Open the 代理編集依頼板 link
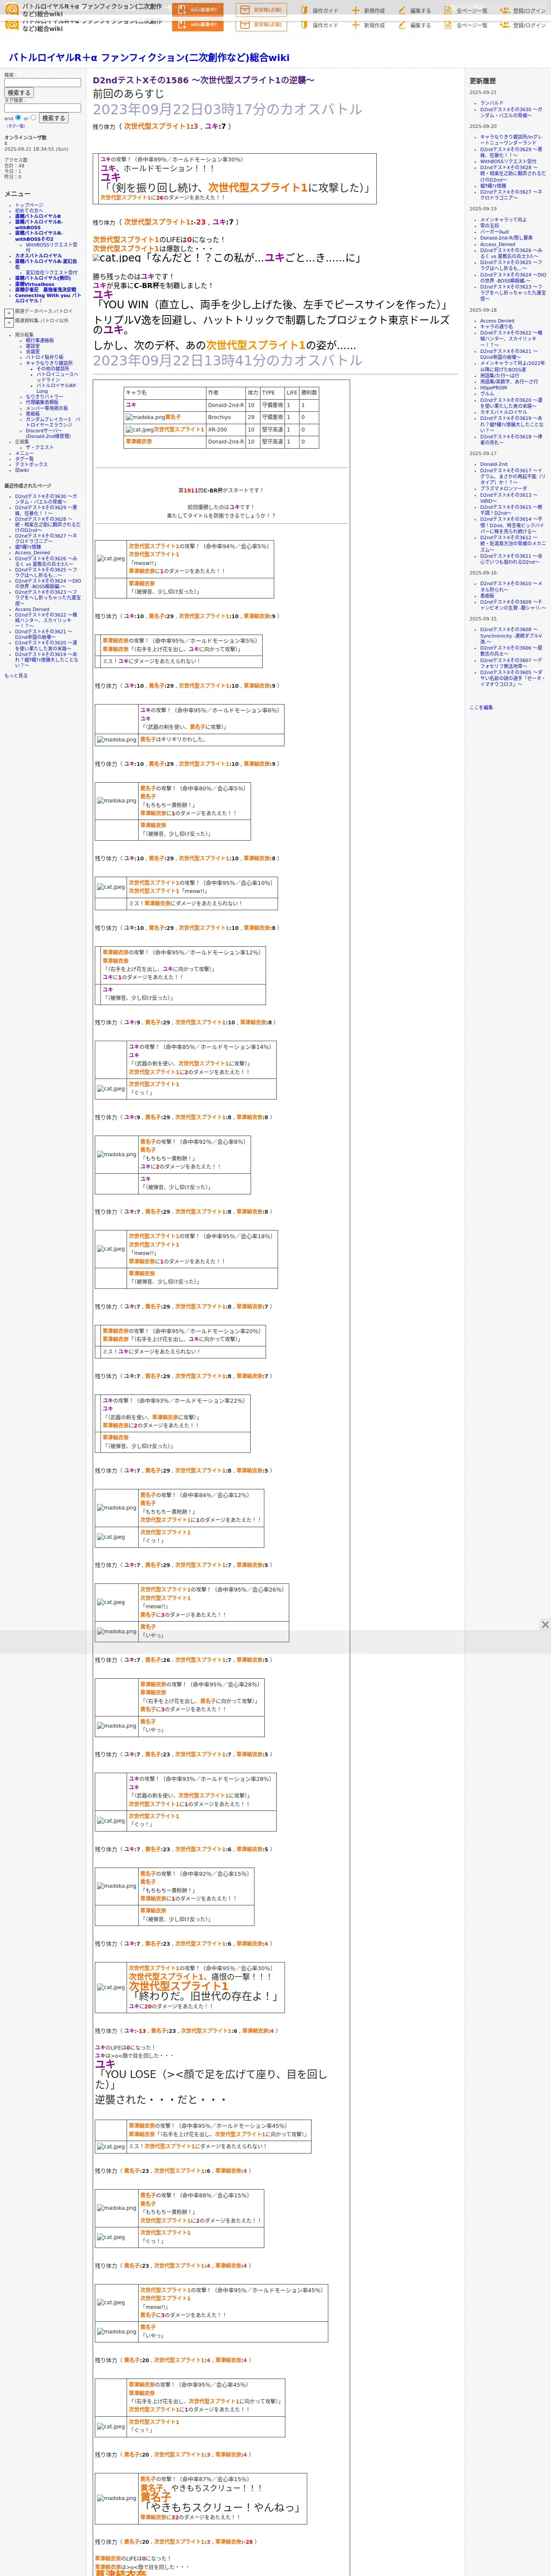 (42, 402)
